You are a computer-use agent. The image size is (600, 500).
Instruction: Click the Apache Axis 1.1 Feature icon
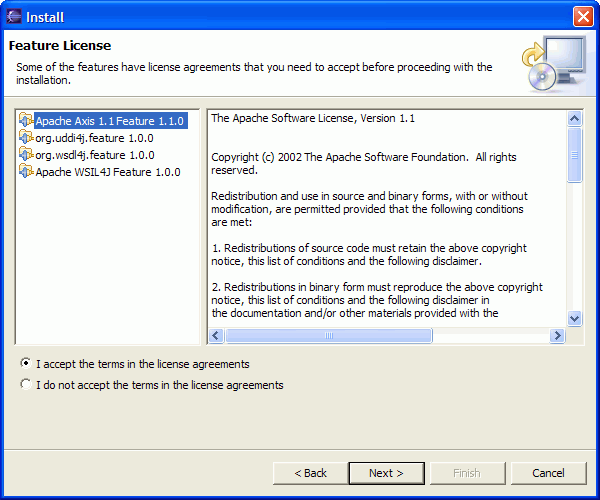point(26,121)
